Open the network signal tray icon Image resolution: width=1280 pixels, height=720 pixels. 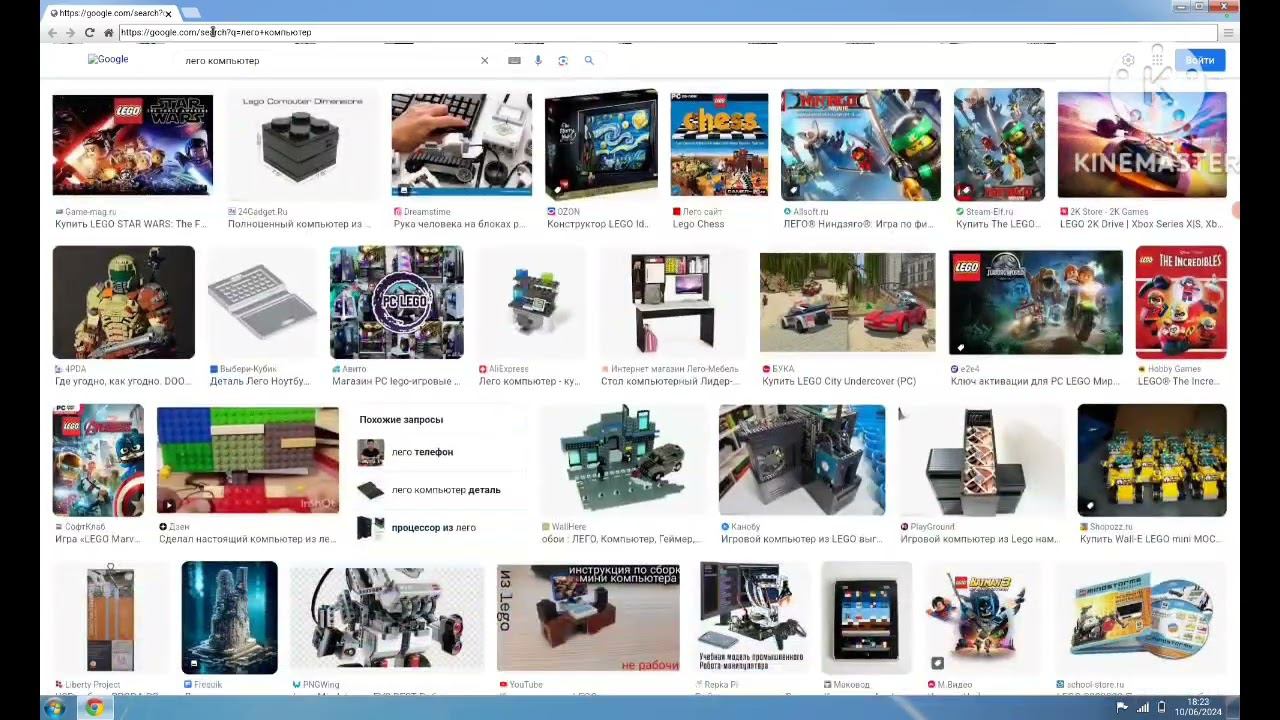coord(1142,708)
